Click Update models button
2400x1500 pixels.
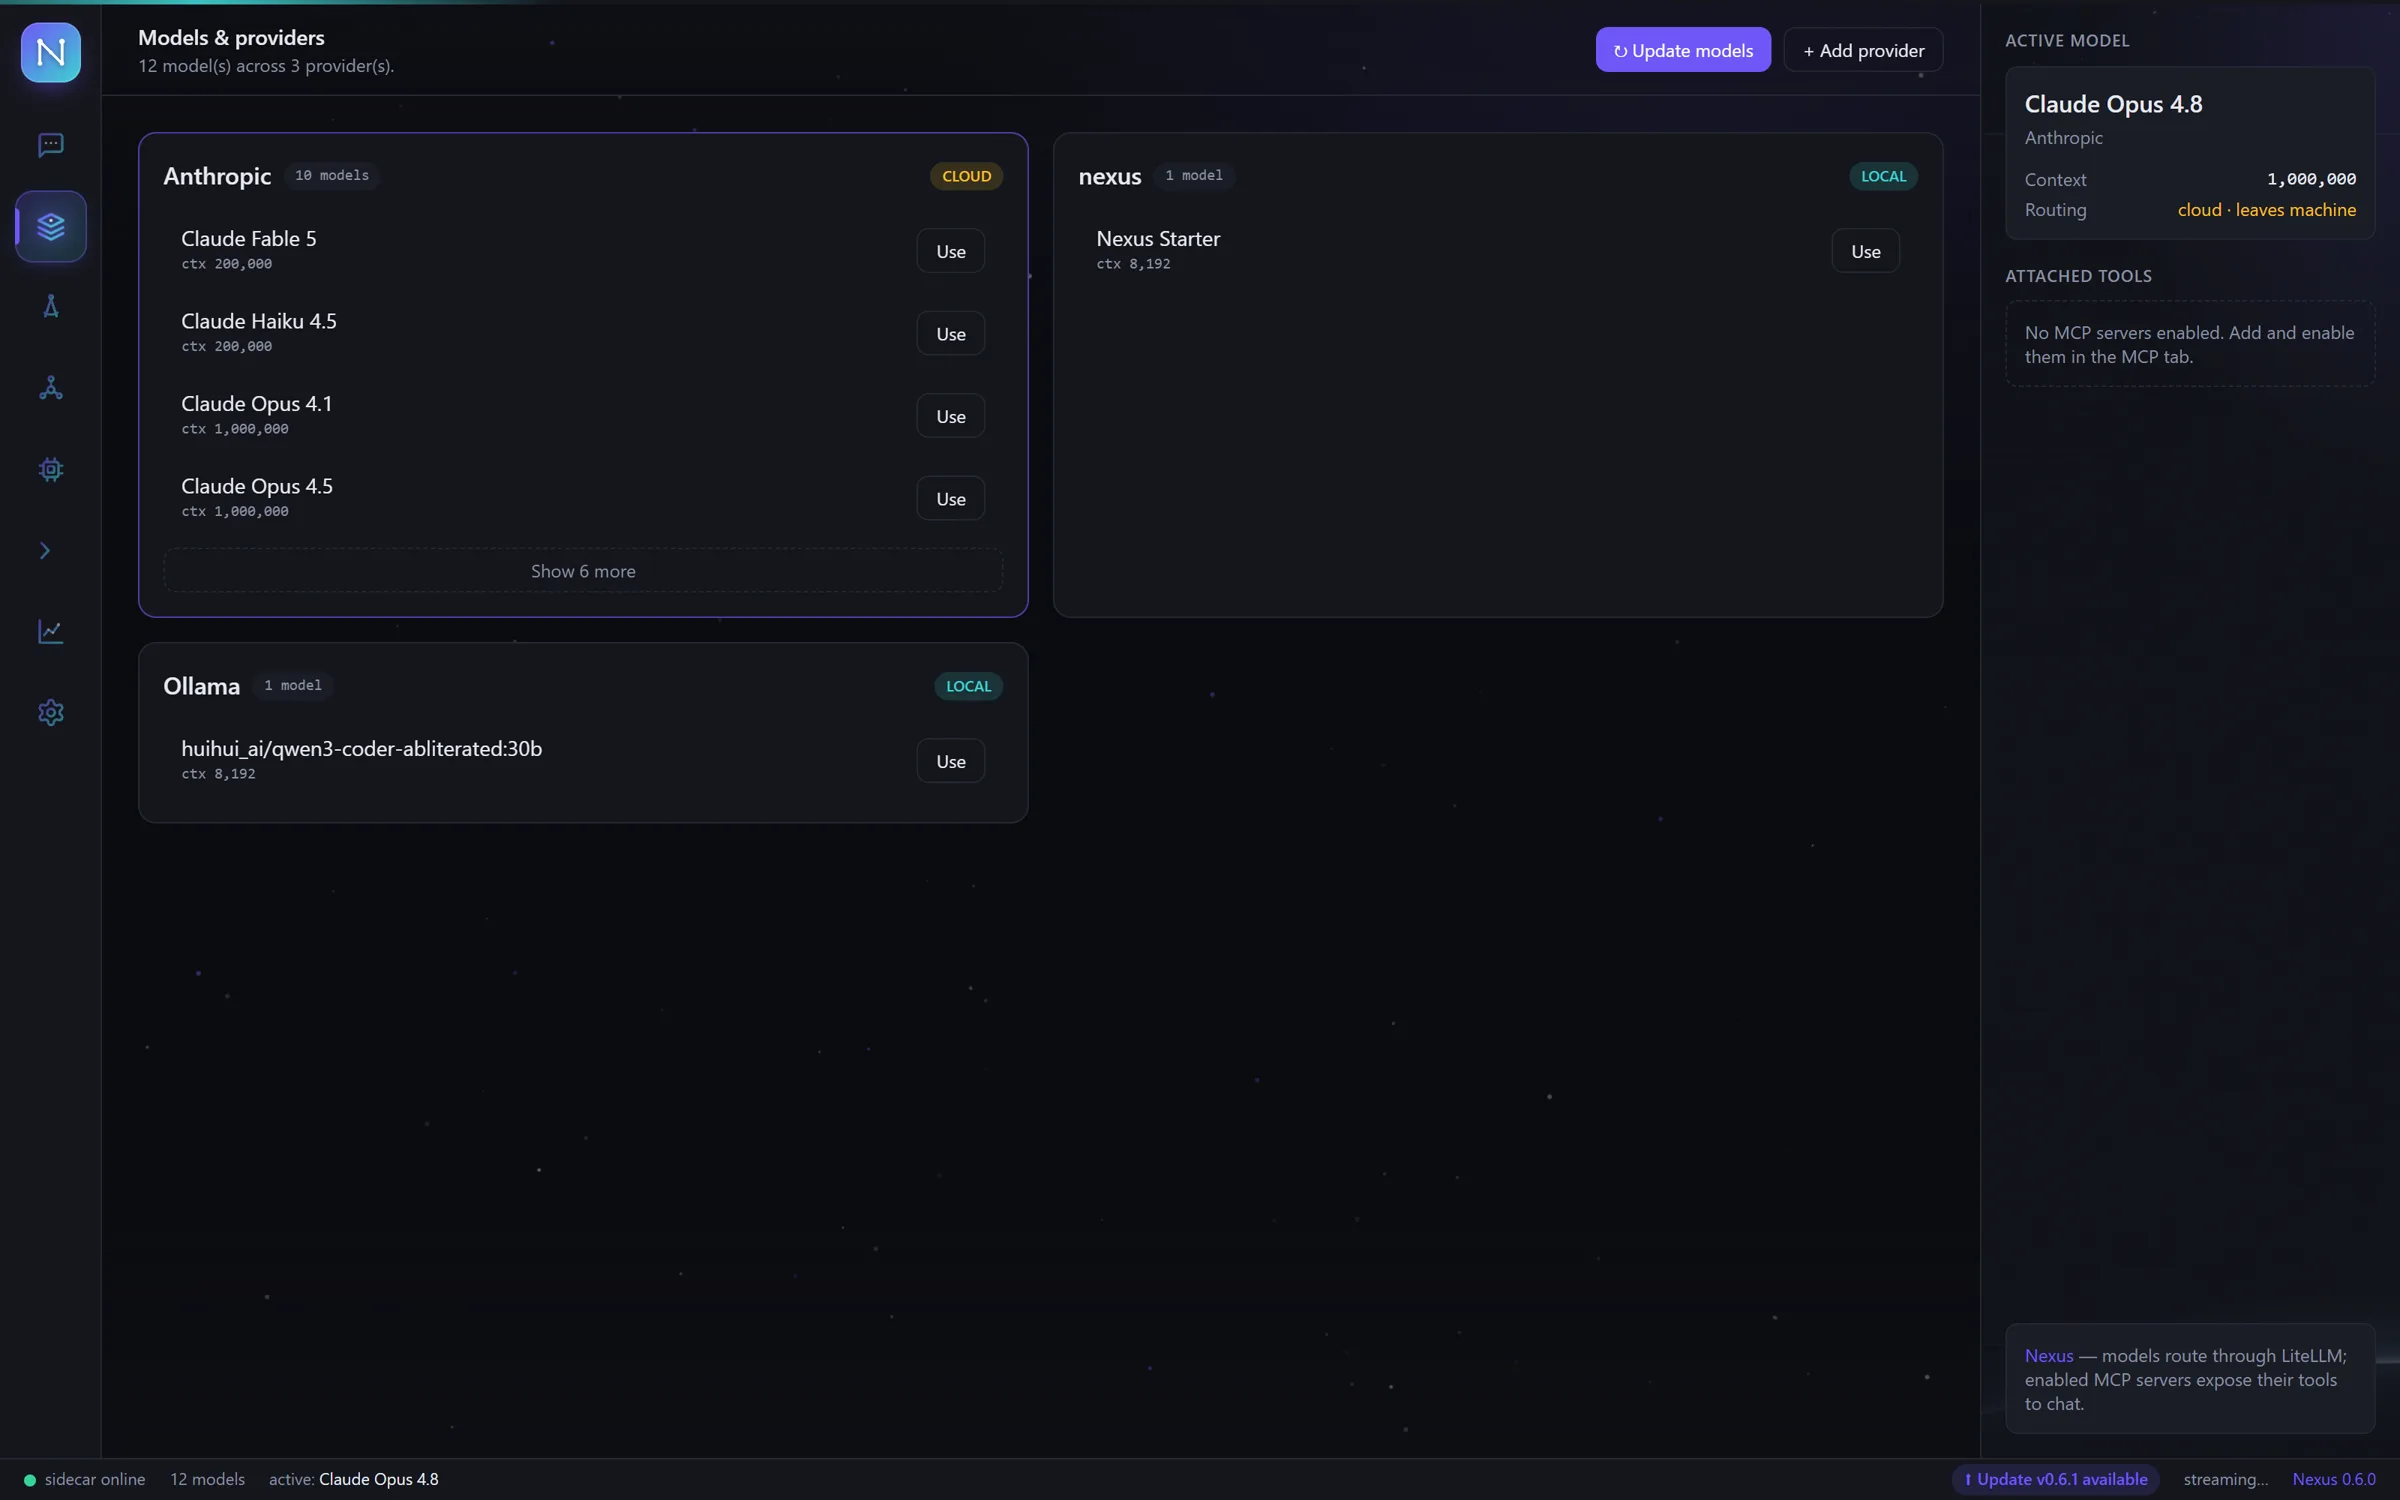tap(1683, 50)
